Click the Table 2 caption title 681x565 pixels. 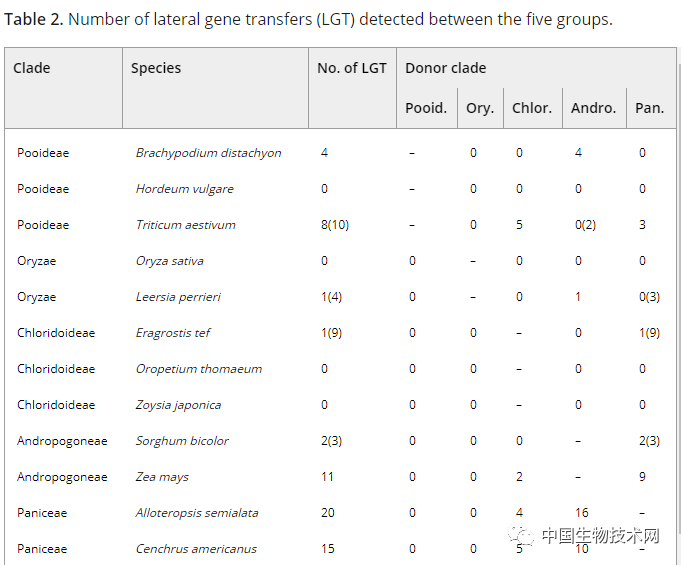tap(308, 20)
